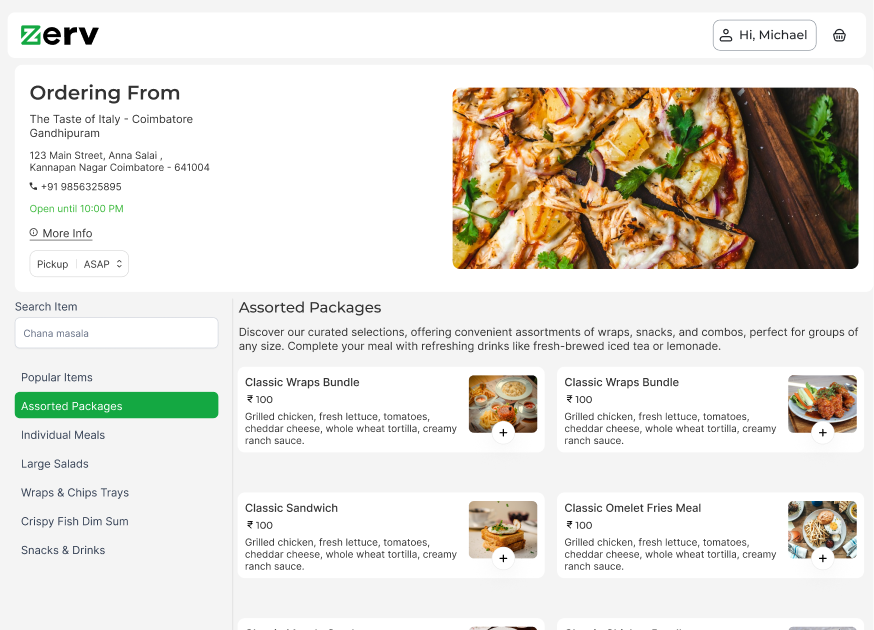View the Wraps & Chips Trays section
Viewport: 874px width, 630px height.
(x=75, y=492)
